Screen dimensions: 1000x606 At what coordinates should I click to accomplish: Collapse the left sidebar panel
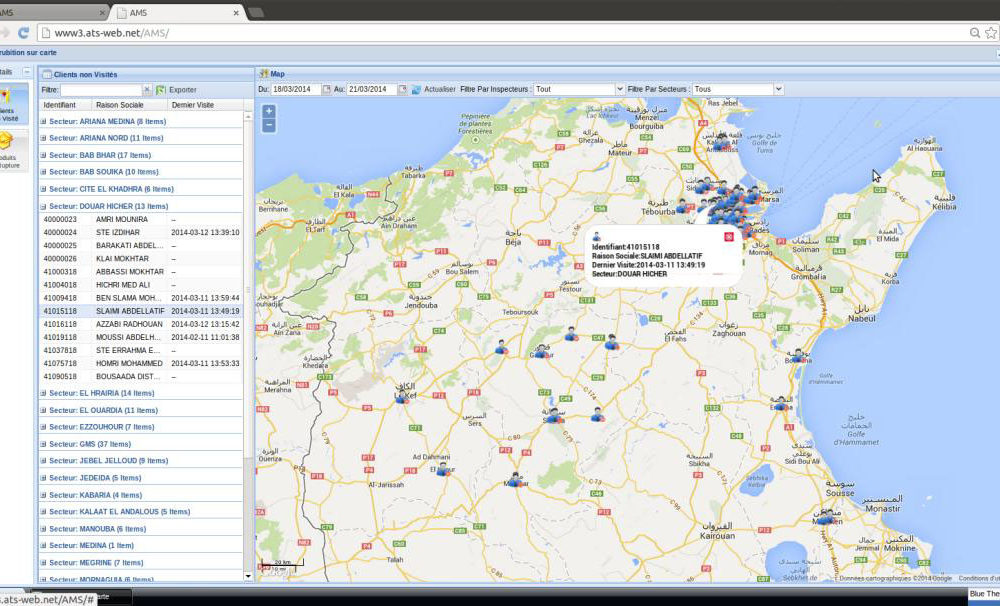pos(27,72)
